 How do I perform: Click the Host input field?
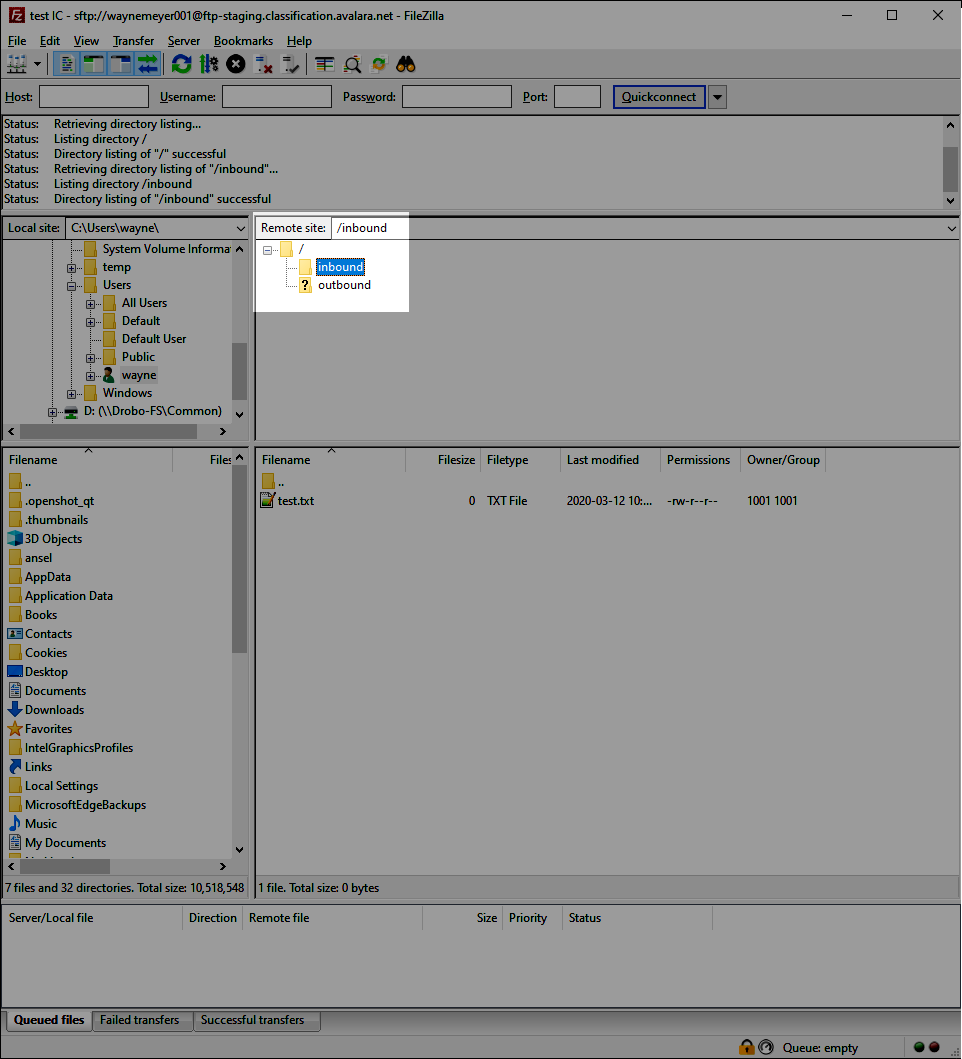(x=94, y=97)
